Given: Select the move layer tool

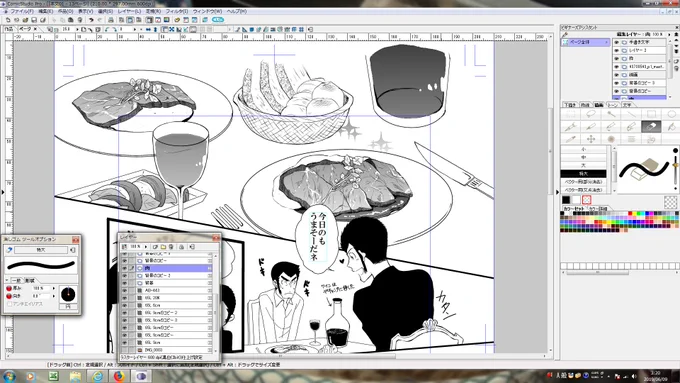Looking at the screenshot, I should point(591,139).
